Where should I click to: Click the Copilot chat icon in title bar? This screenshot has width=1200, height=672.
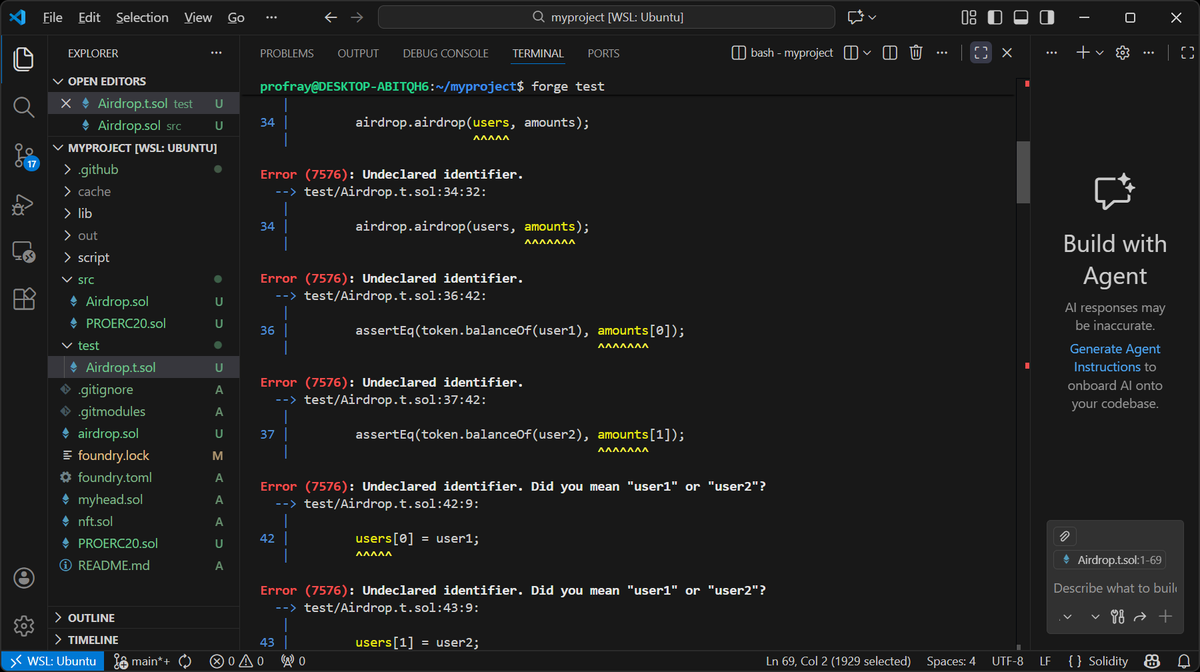[855, 17]
